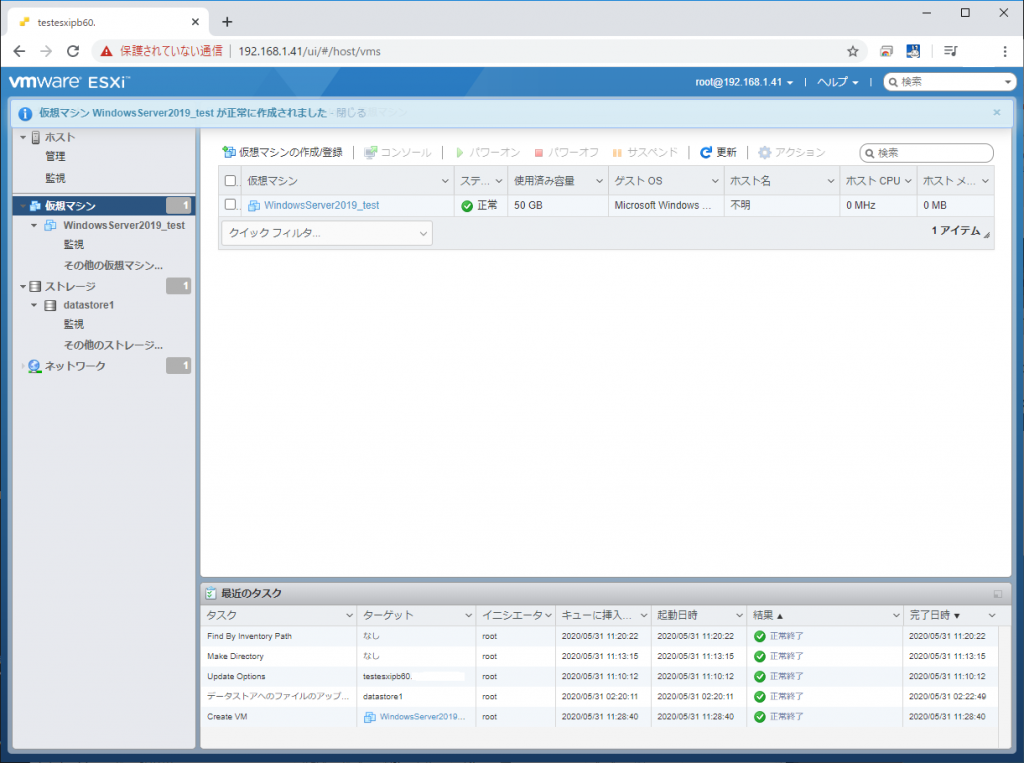Open the クイック フィルタ dropdown

(327, 233)
